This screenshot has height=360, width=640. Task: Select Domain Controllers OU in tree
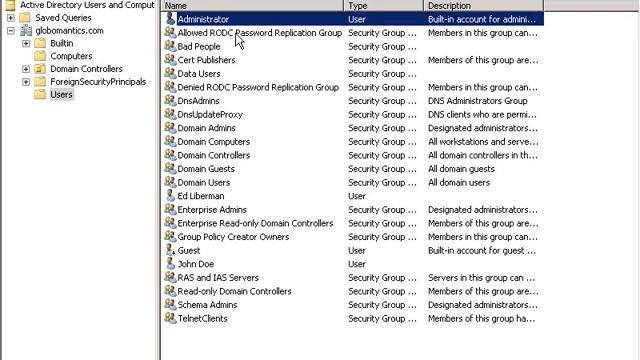86,69
